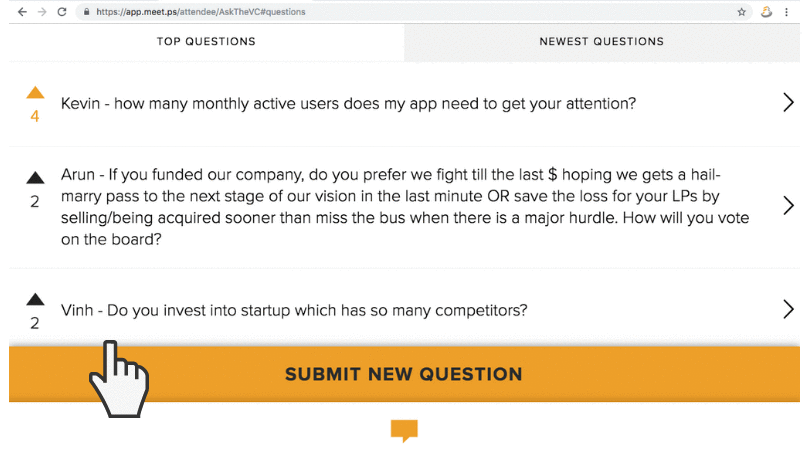Open Kevin's question text
Viewport: 810px width, 450px height.
coord(349,104)
